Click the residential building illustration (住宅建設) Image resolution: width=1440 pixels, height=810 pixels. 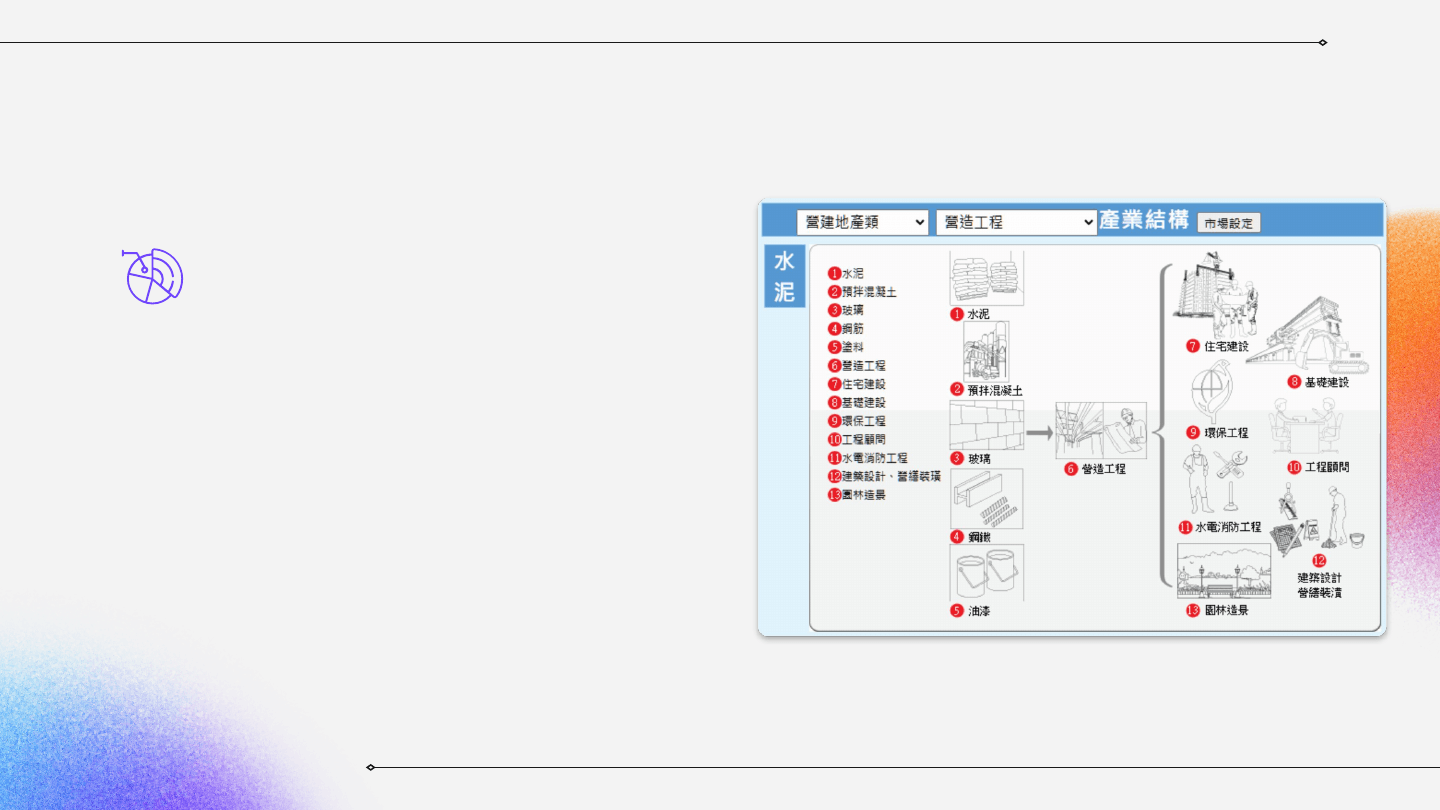point(1216,297)
